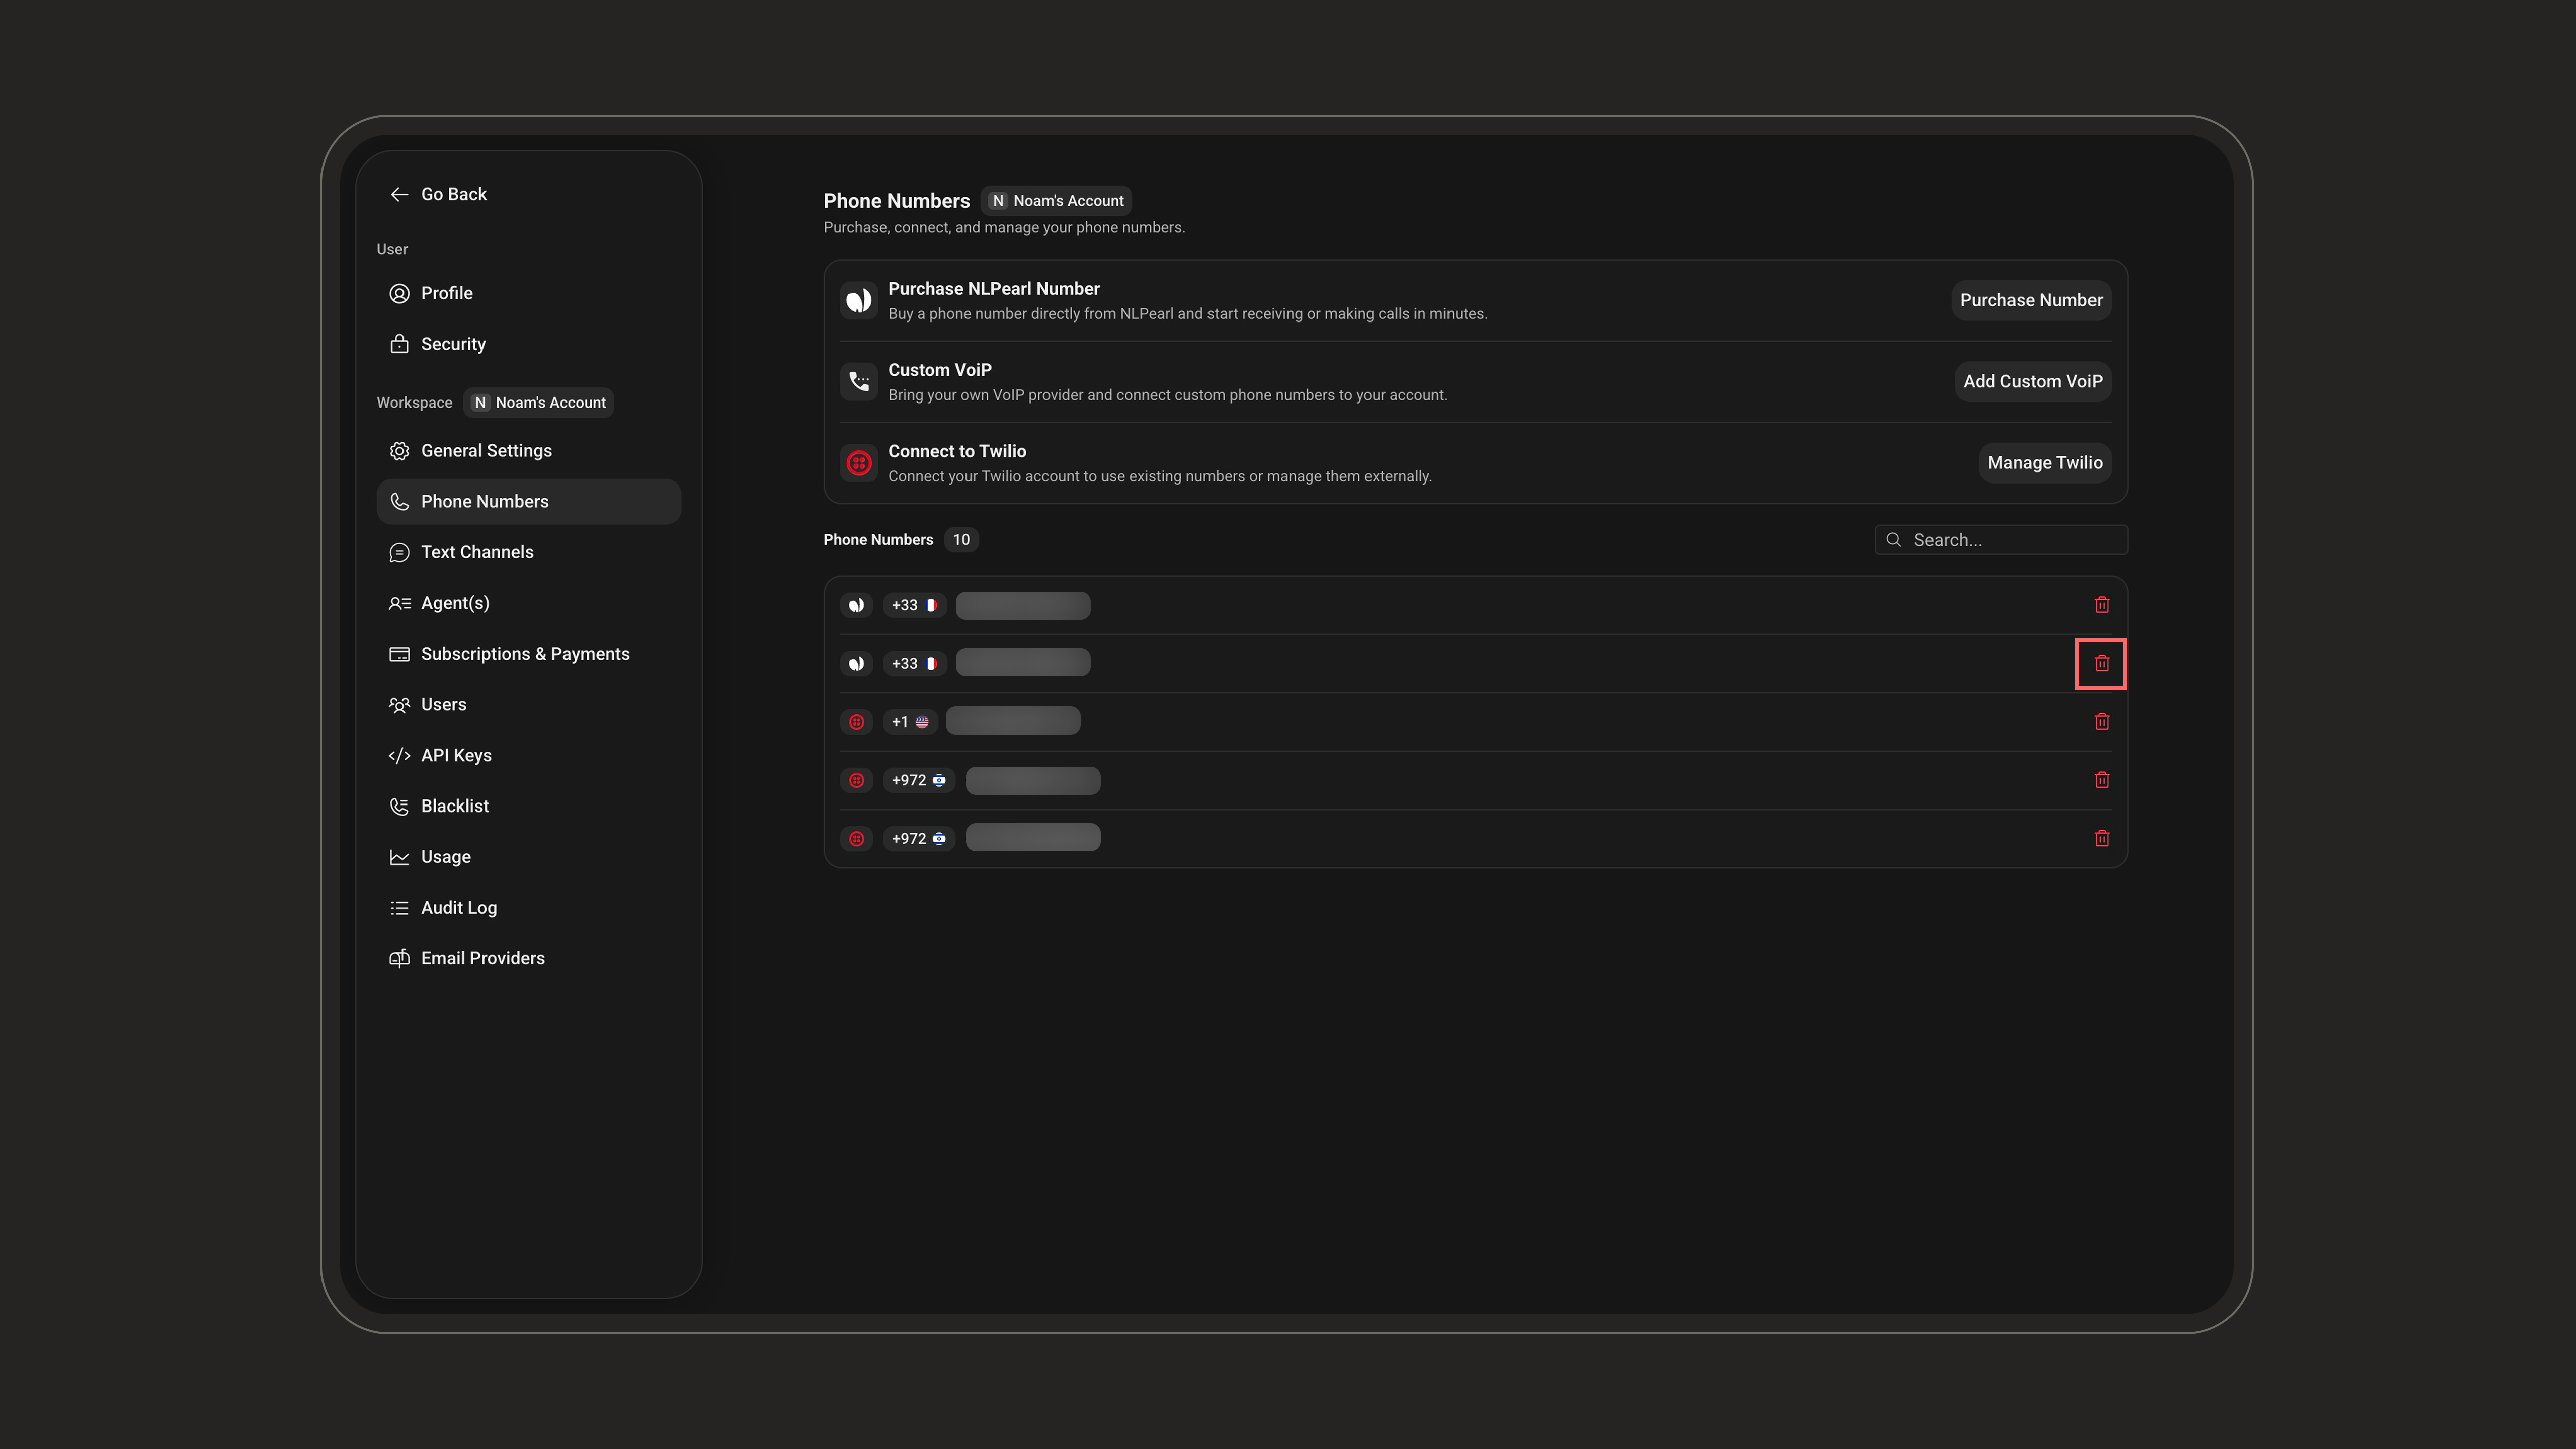The image size is (2576, 1449).
Task: Delete the first +972 phone number
Action: point(2101,780)
